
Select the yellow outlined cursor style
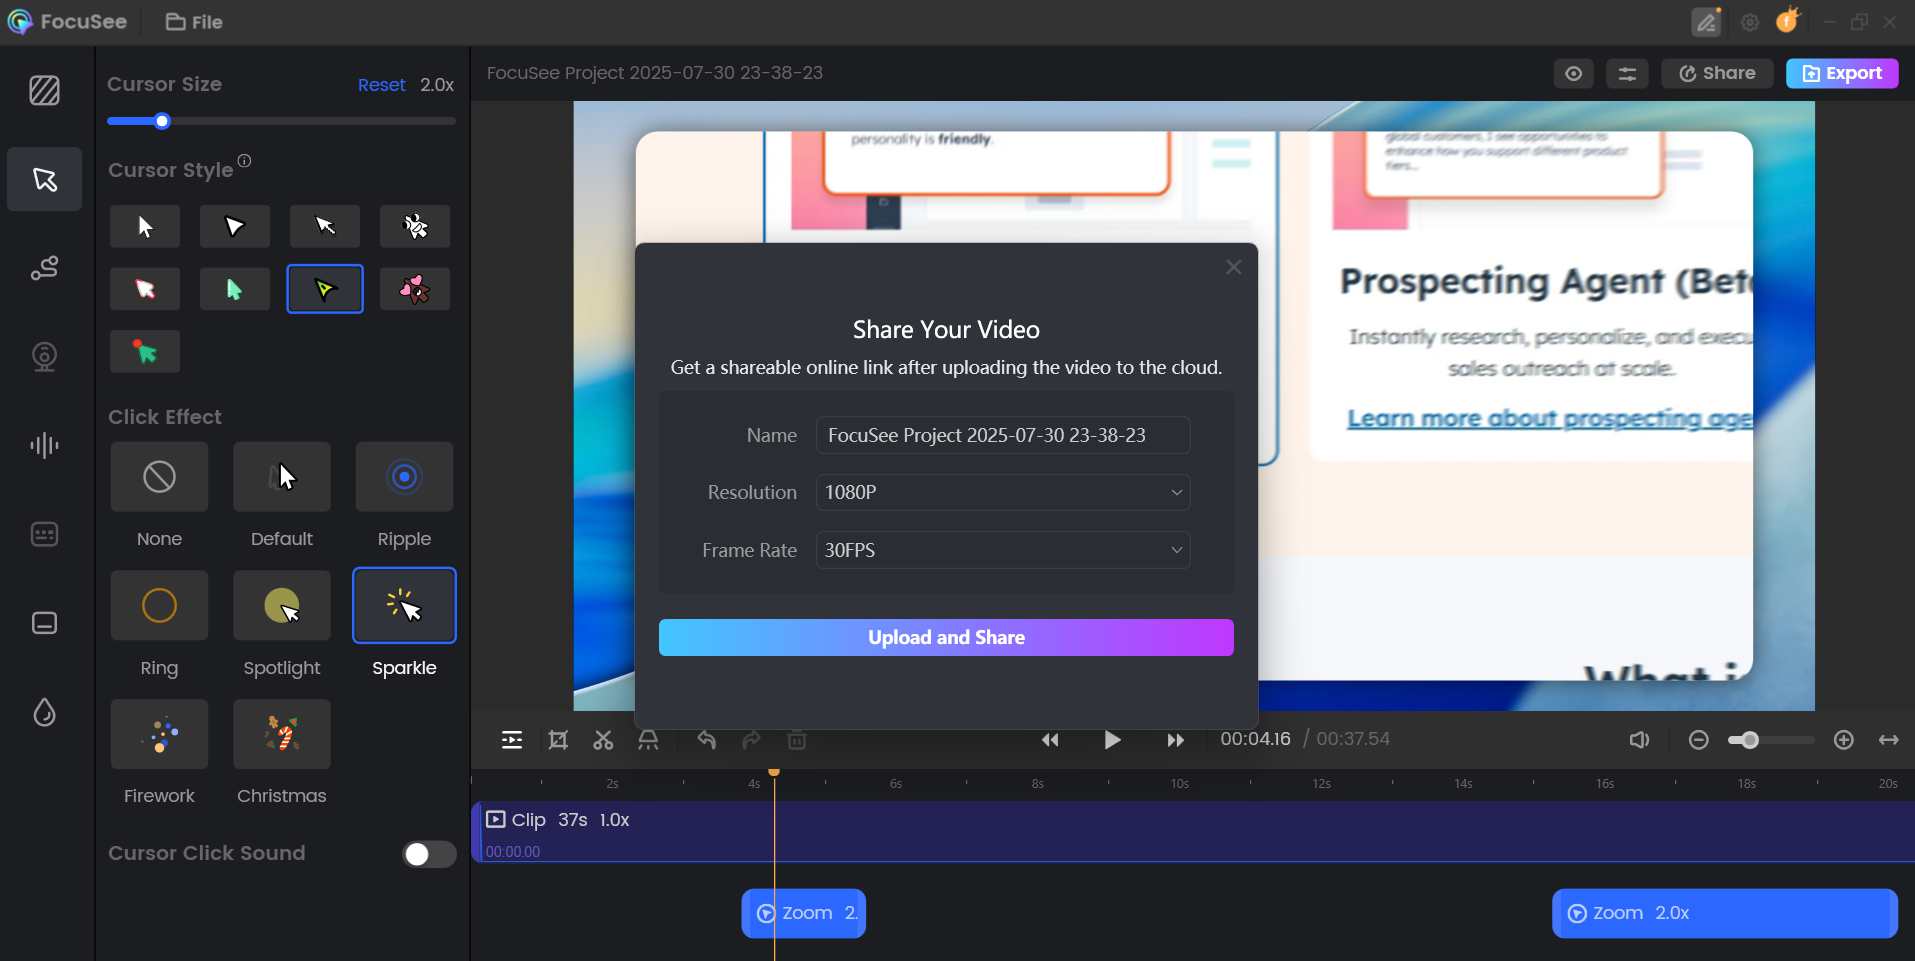[x=325, y=289]
